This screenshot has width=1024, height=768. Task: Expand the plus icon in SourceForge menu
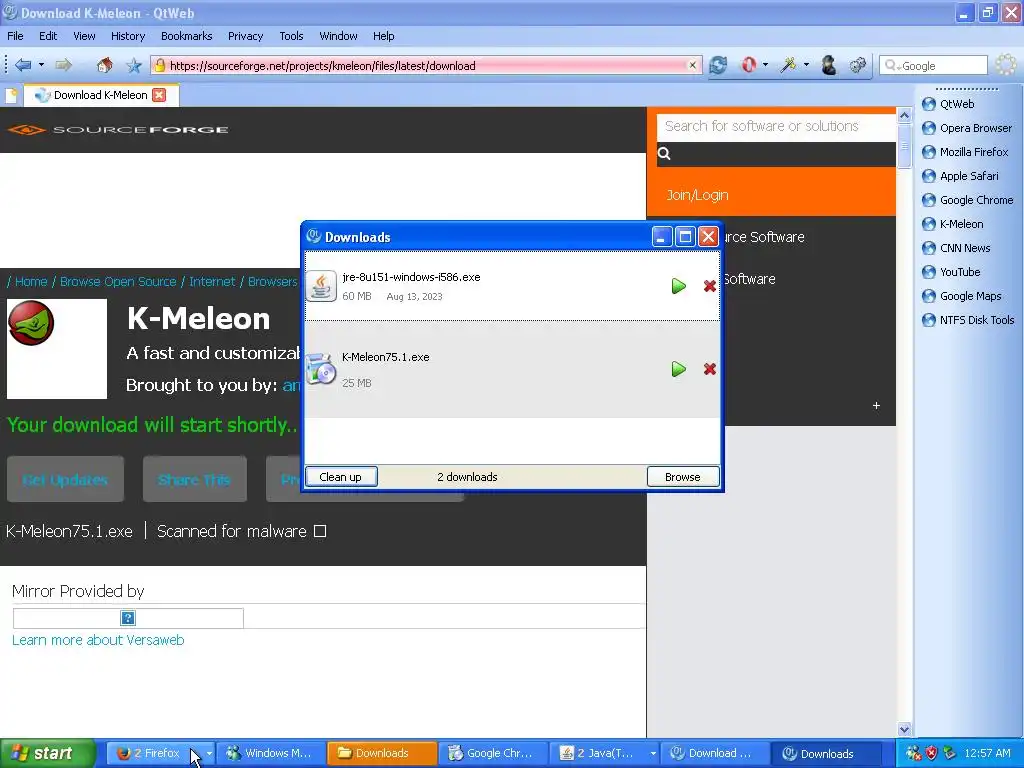pyautogui.click(x=876, y=406)
